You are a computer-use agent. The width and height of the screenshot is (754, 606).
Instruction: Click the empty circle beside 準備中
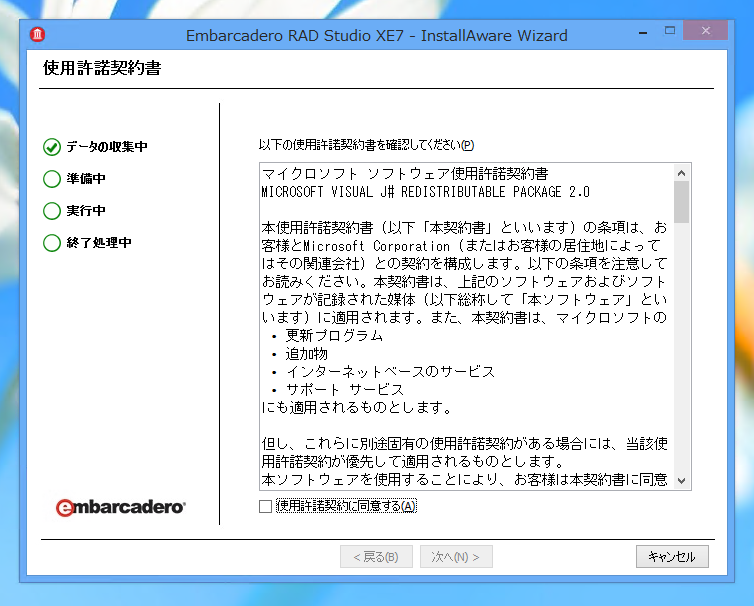coord(52,179)
